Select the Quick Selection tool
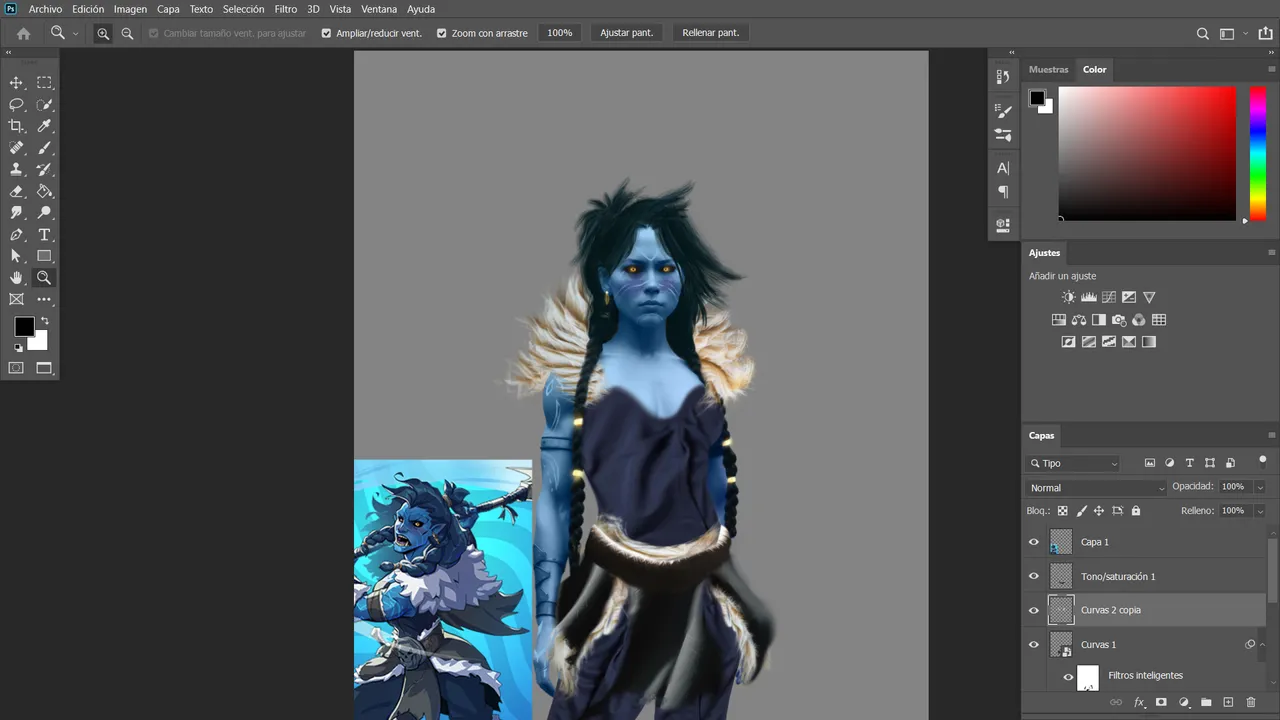 [x=44, y=105]
